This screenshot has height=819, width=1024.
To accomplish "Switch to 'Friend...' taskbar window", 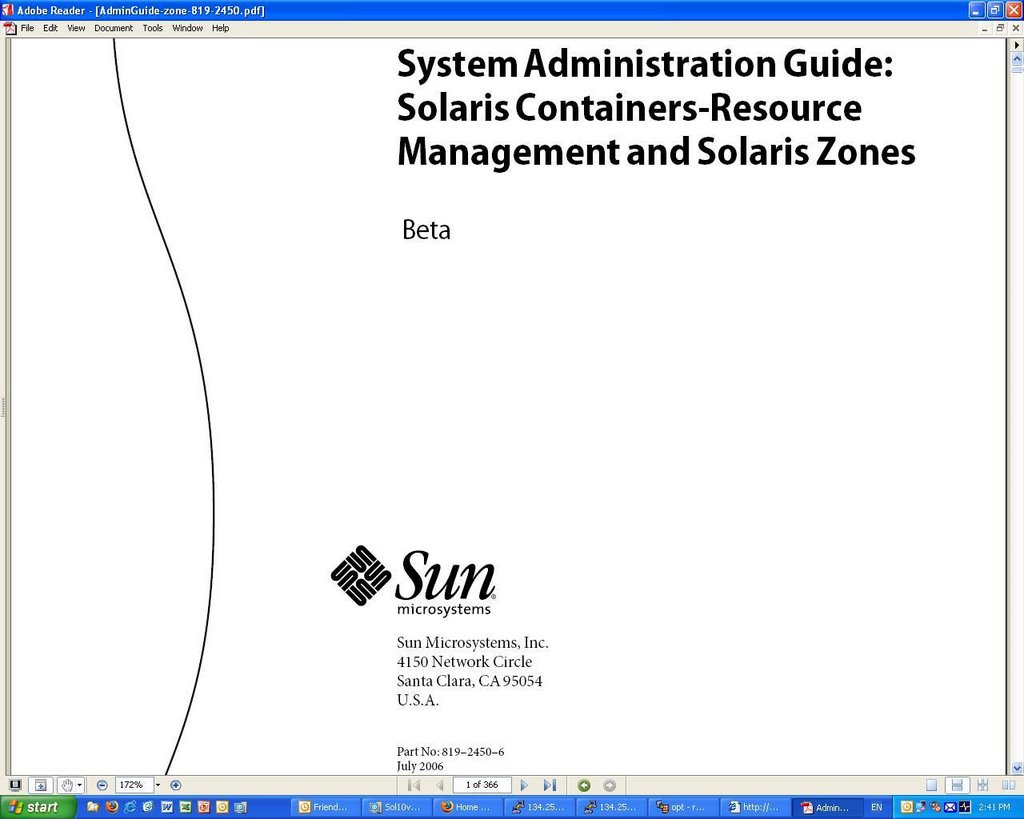I will pyautogui.click(x=324, y=807).
